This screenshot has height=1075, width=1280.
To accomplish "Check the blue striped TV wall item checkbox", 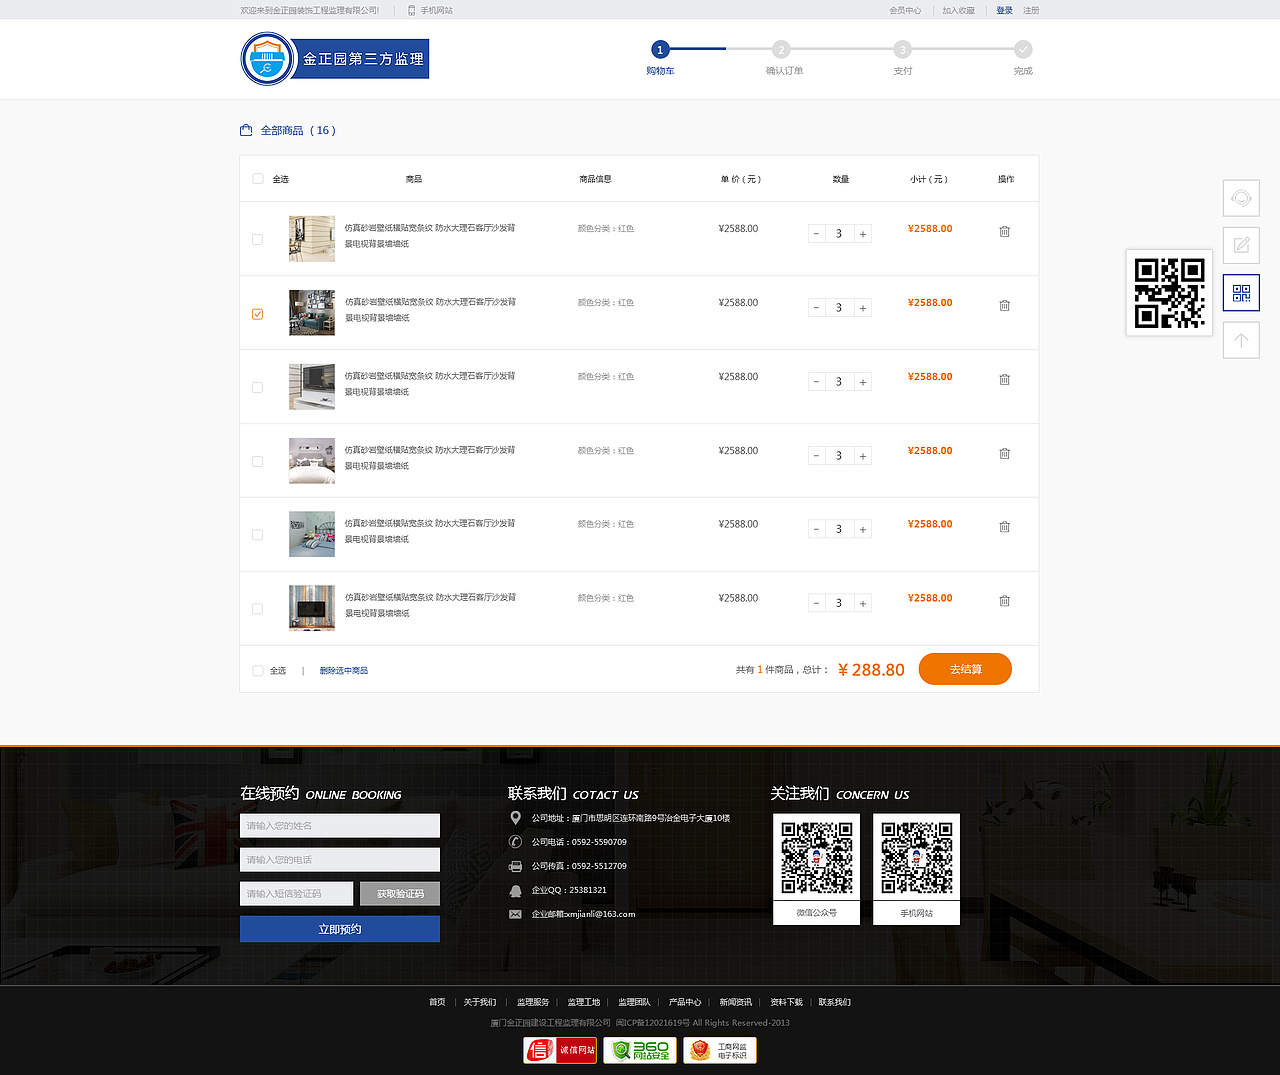I will click(258, 609).
